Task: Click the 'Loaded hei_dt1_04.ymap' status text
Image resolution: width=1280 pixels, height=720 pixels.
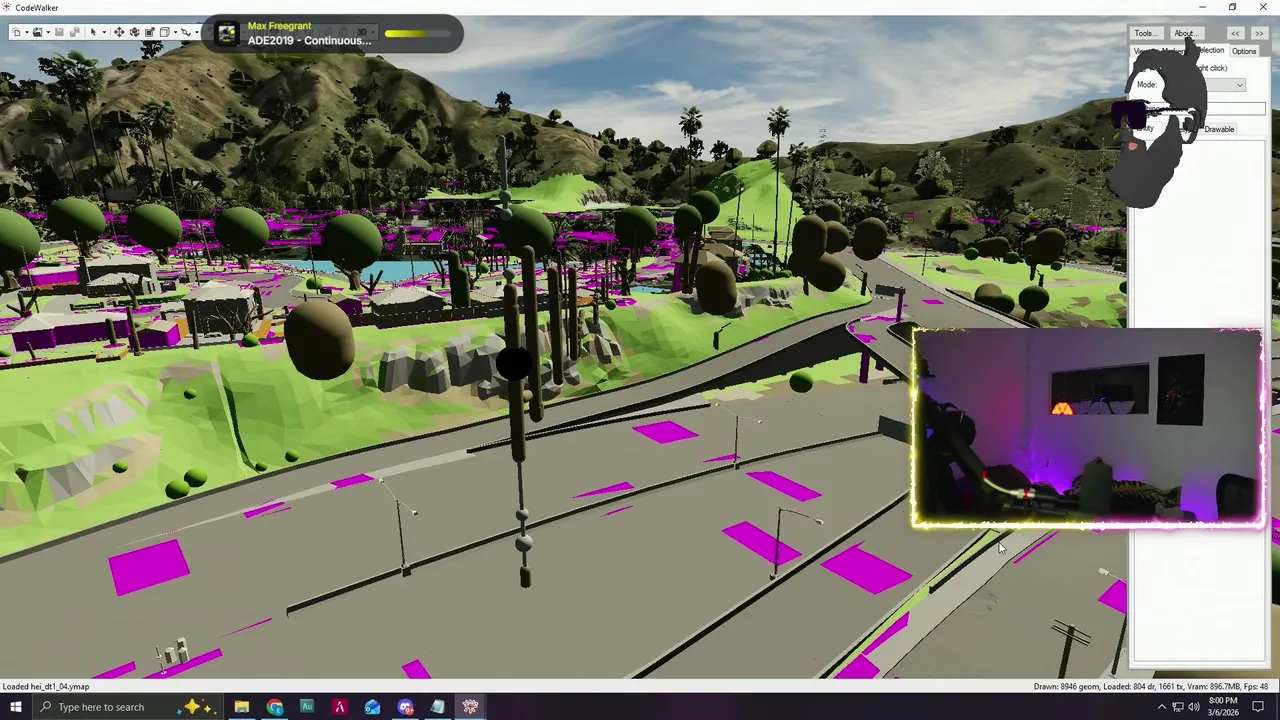Action: click(46, 687)
